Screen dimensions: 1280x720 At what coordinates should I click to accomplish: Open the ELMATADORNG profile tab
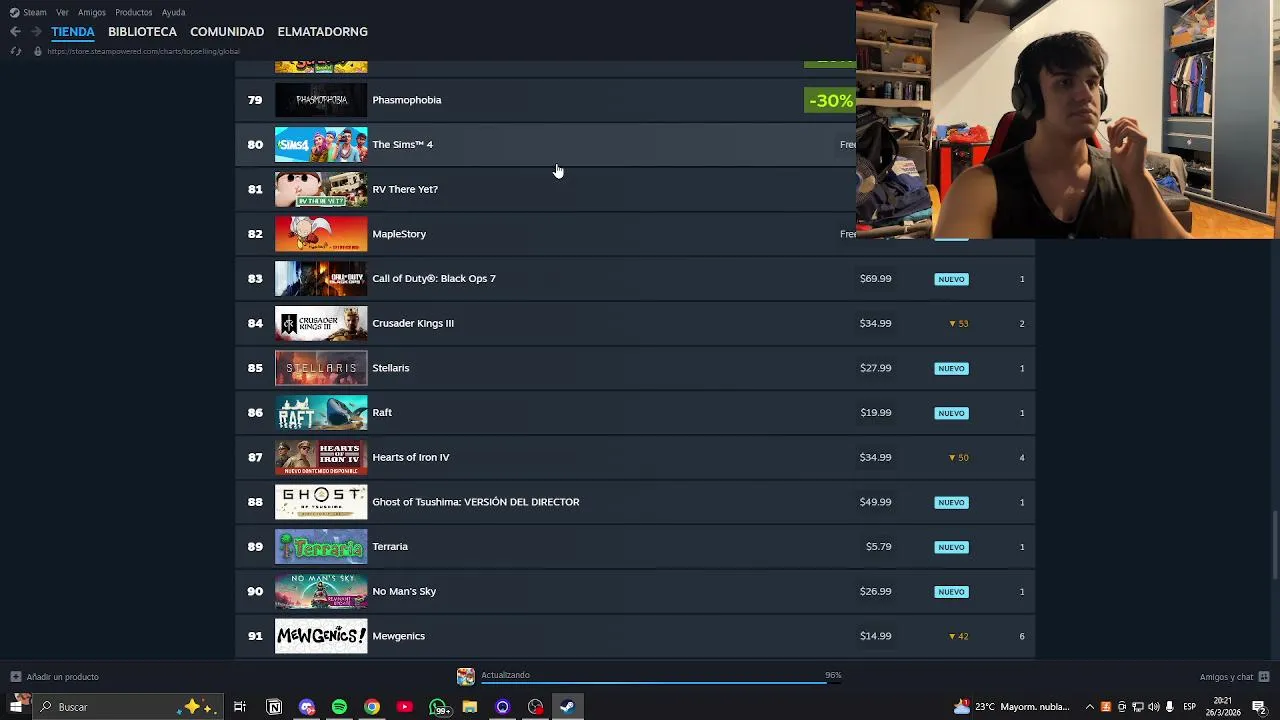[x=322, y=32]
